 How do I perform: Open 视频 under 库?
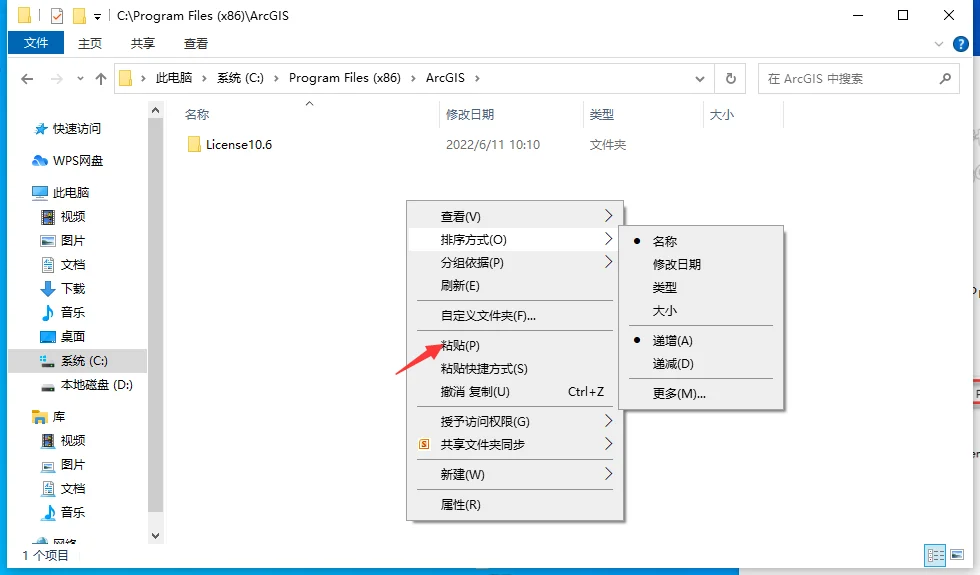pyautogui.click(x=63, y=441)
